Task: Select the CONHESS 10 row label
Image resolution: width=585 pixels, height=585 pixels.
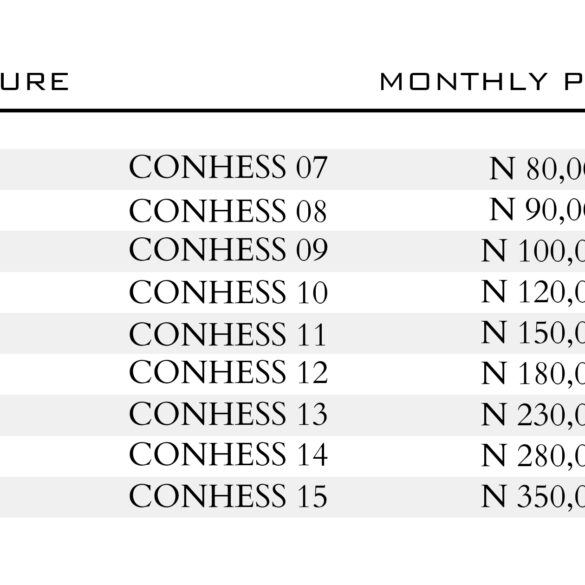Action: click(228, 292)
